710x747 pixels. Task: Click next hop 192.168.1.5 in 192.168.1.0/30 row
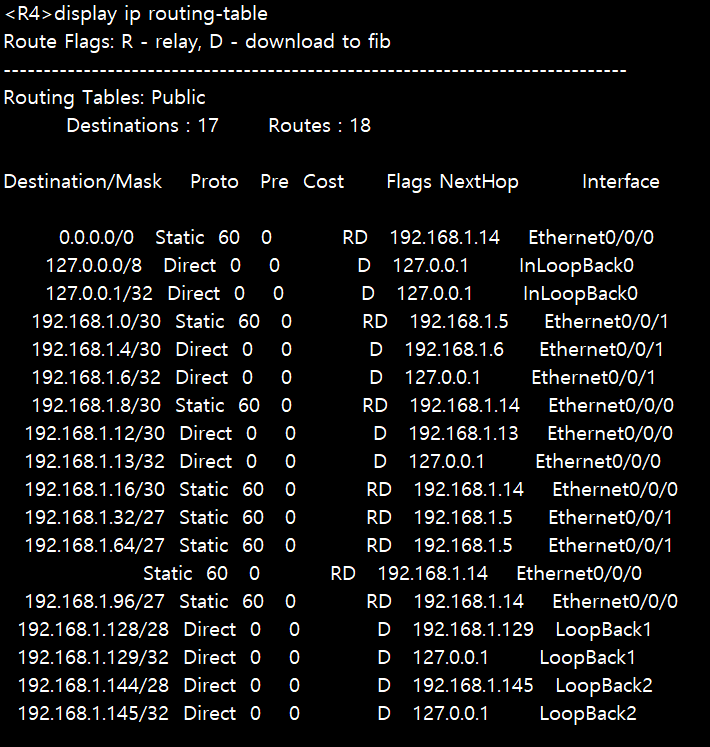point(459,322)
